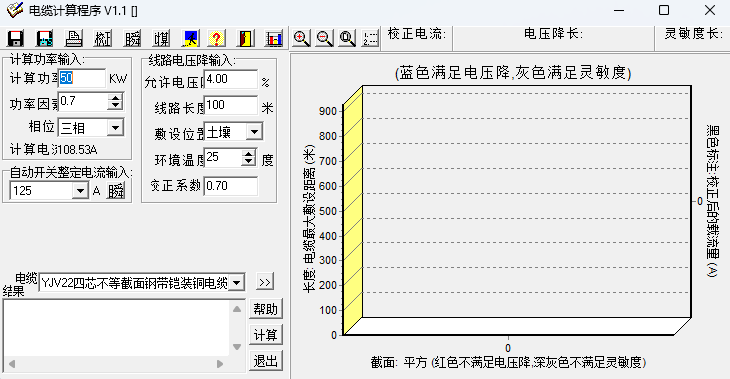Screen dimensions: 730x379
Task: Click the calculated current text 108.53A
Action: pyautogui.click(x=78, y=150)
